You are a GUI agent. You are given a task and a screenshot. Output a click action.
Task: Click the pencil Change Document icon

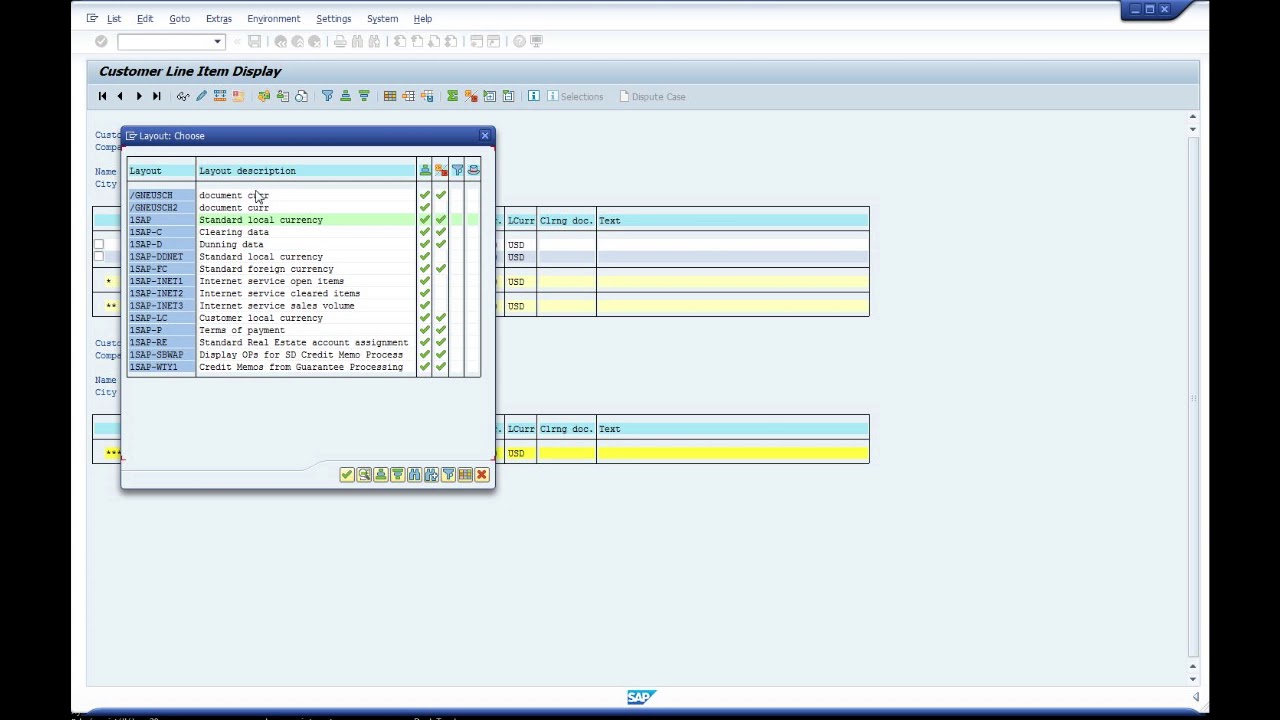(201, 96)
